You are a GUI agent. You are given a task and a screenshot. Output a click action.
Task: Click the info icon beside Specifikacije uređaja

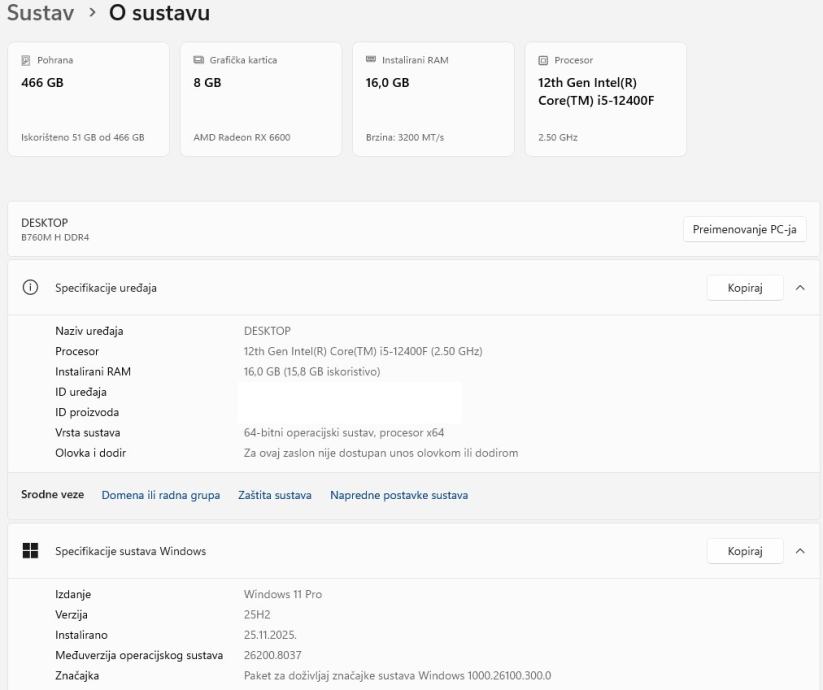[x=30, y=288]
